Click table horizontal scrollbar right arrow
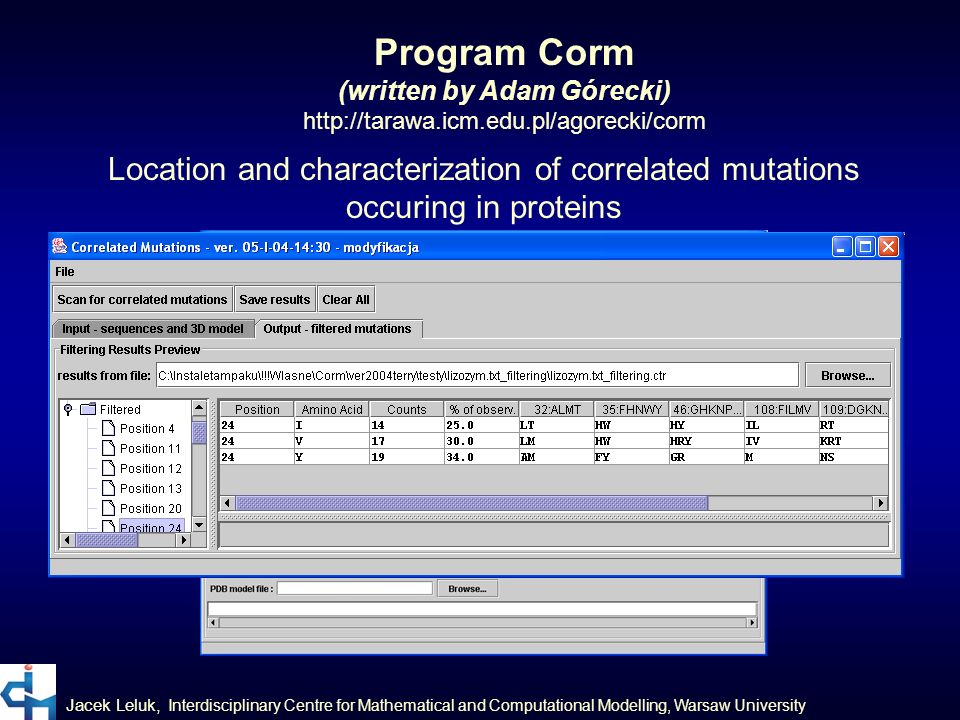Screen dimensions: 960x720 [x=880, y=503]
